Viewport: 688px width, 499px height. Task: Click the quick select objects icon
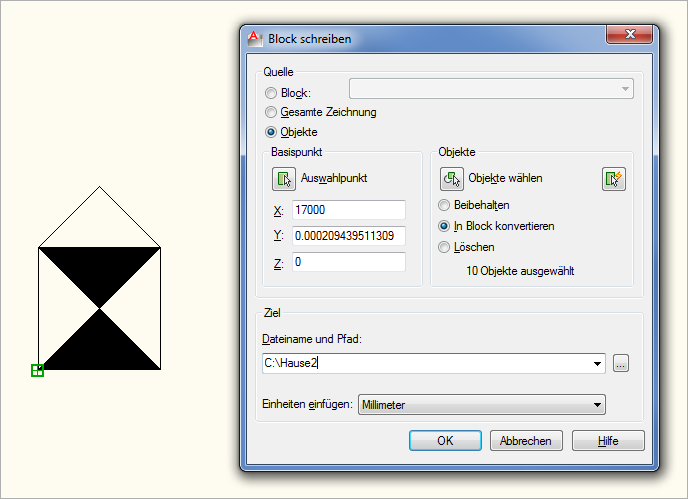(x=613, y=179)
